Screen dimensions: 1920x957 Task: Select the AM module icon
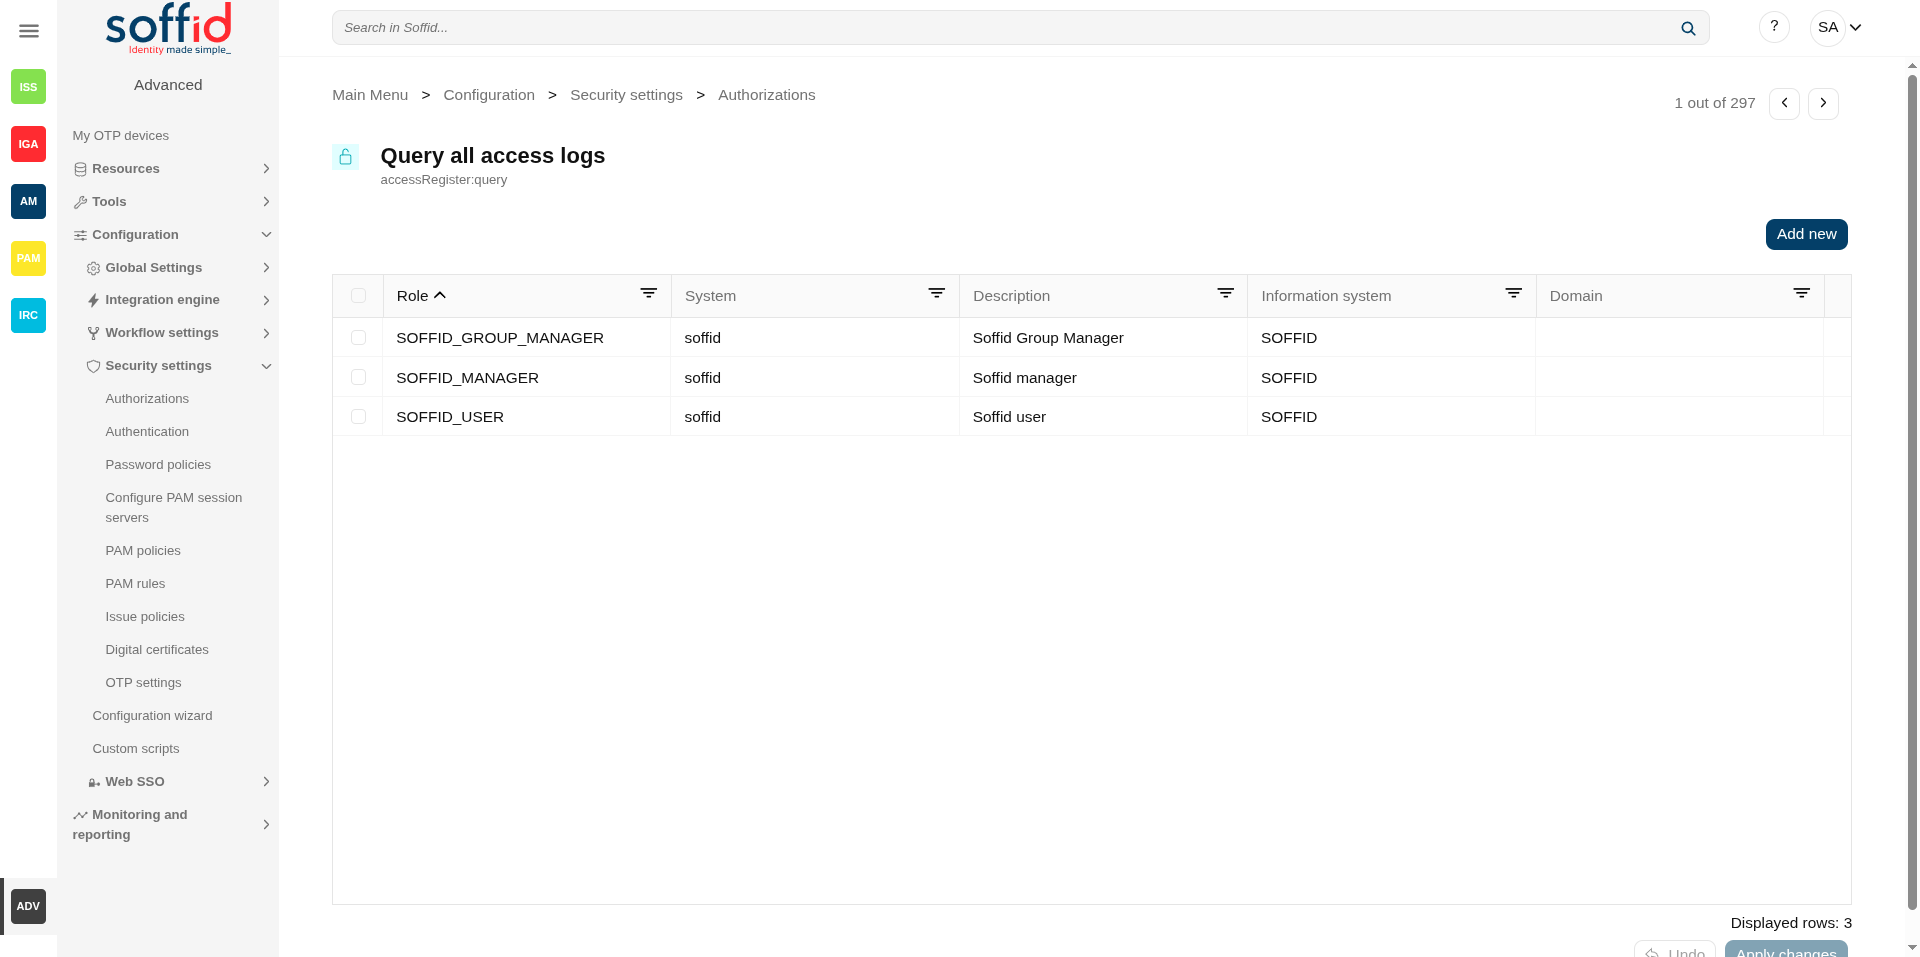(28, 201)
